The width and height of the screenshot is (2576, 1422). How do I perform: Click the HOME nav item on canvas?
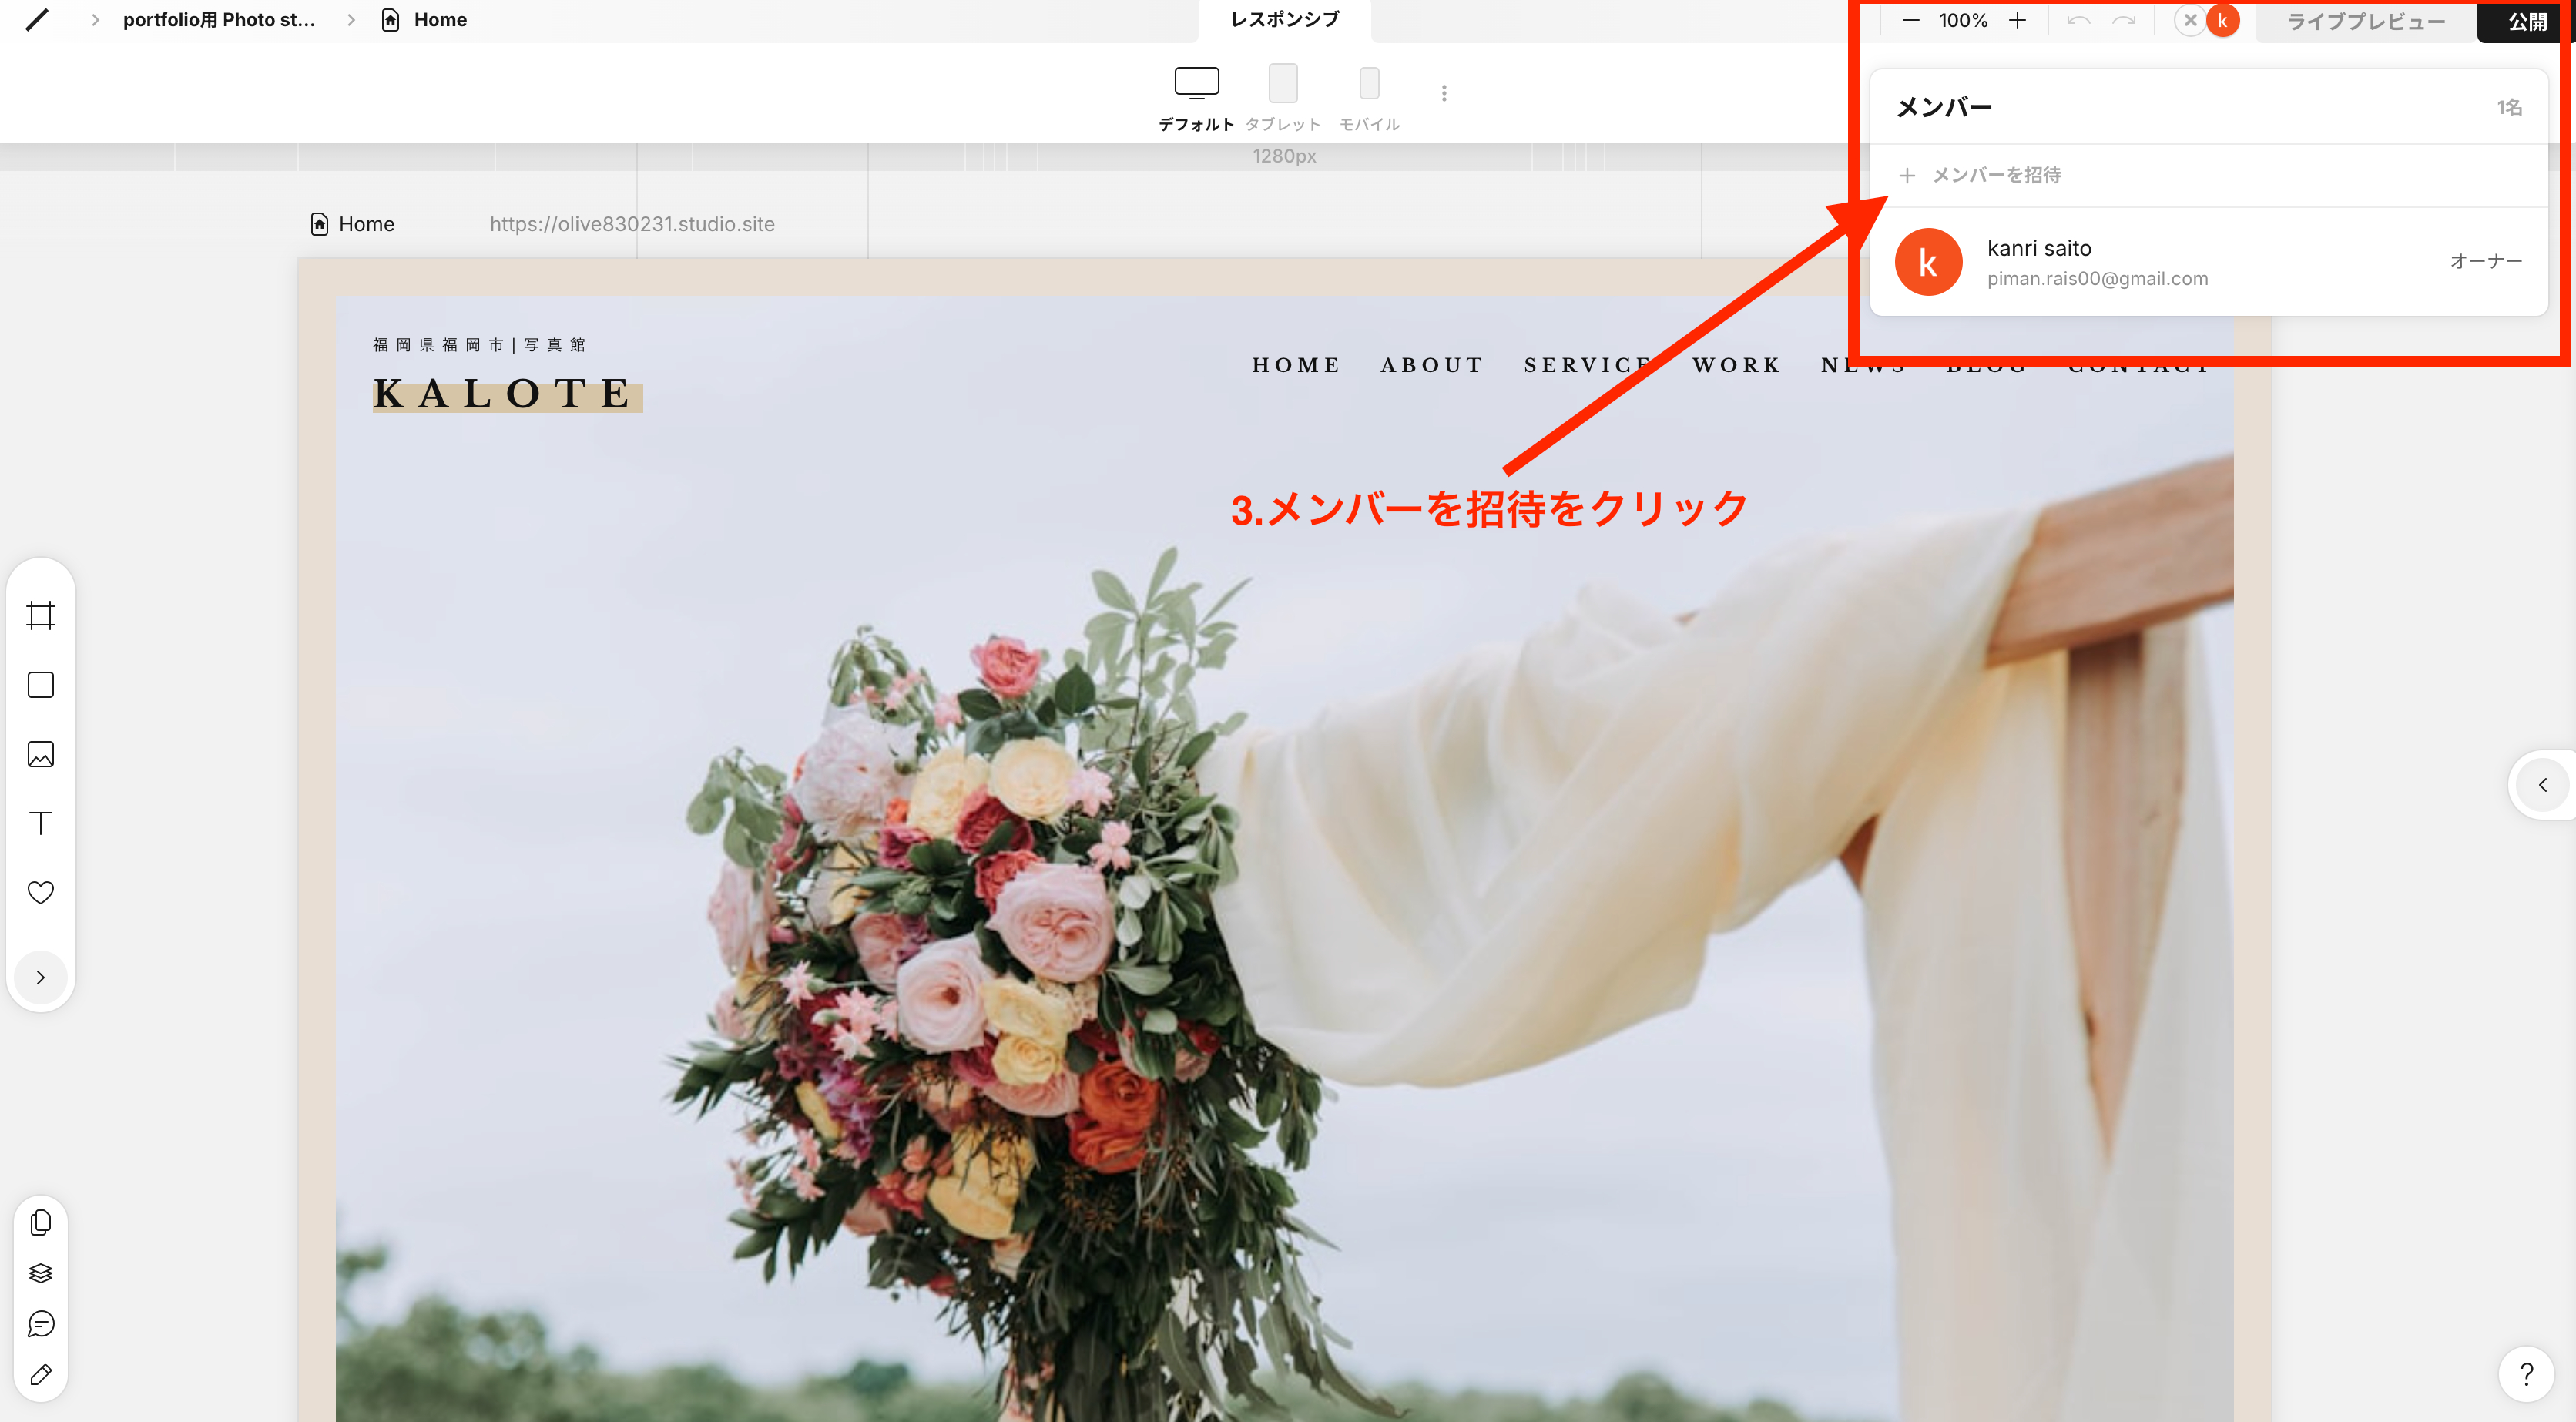[x=1296, y=365]
